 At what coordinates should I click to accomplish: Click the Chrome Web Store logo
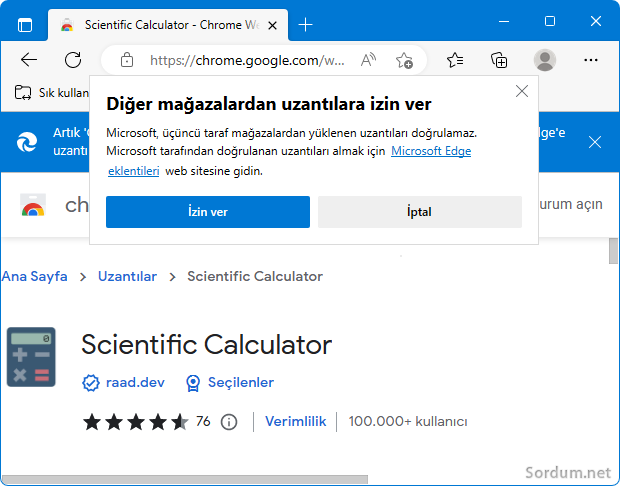tap(33, 205)
